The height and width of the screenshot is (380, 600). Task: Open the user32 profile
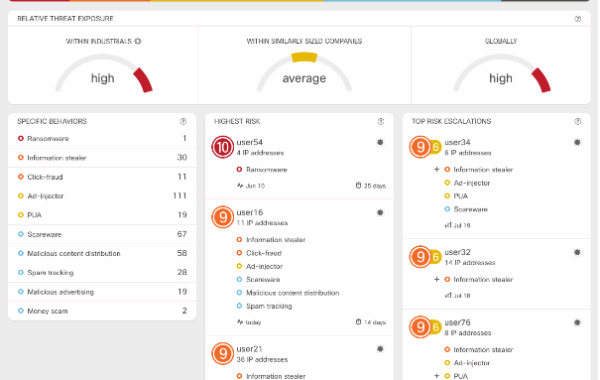click(x=457, y=252)
